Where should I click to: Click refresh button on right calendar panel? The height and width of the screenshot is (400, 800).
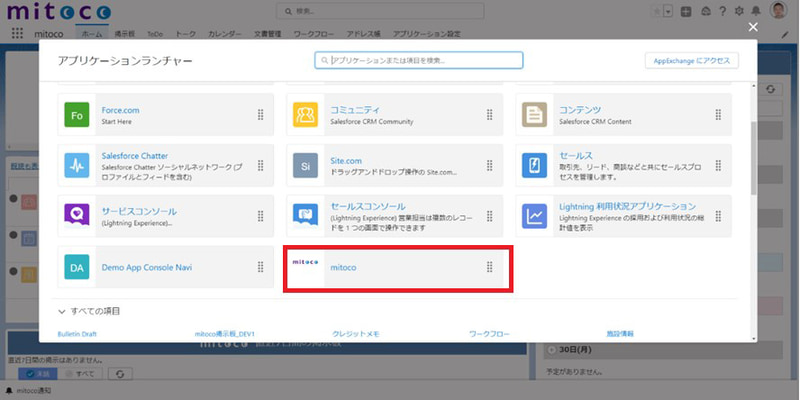770,89
